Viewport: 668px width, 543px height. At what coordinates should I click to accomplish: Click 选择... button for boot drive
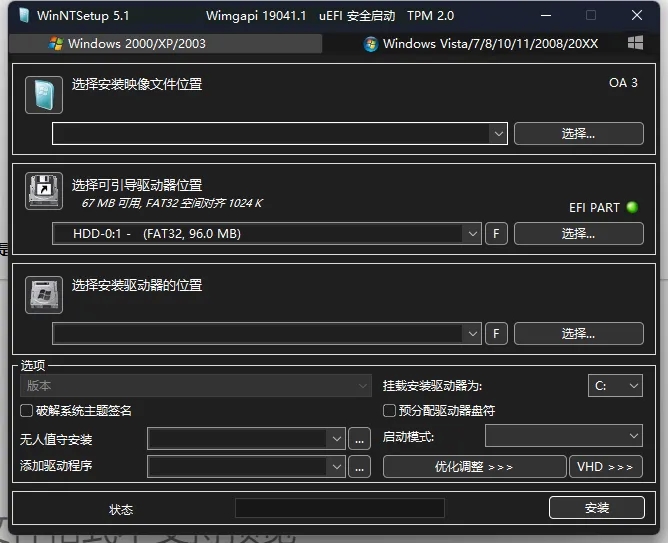(x=579, y=233)
